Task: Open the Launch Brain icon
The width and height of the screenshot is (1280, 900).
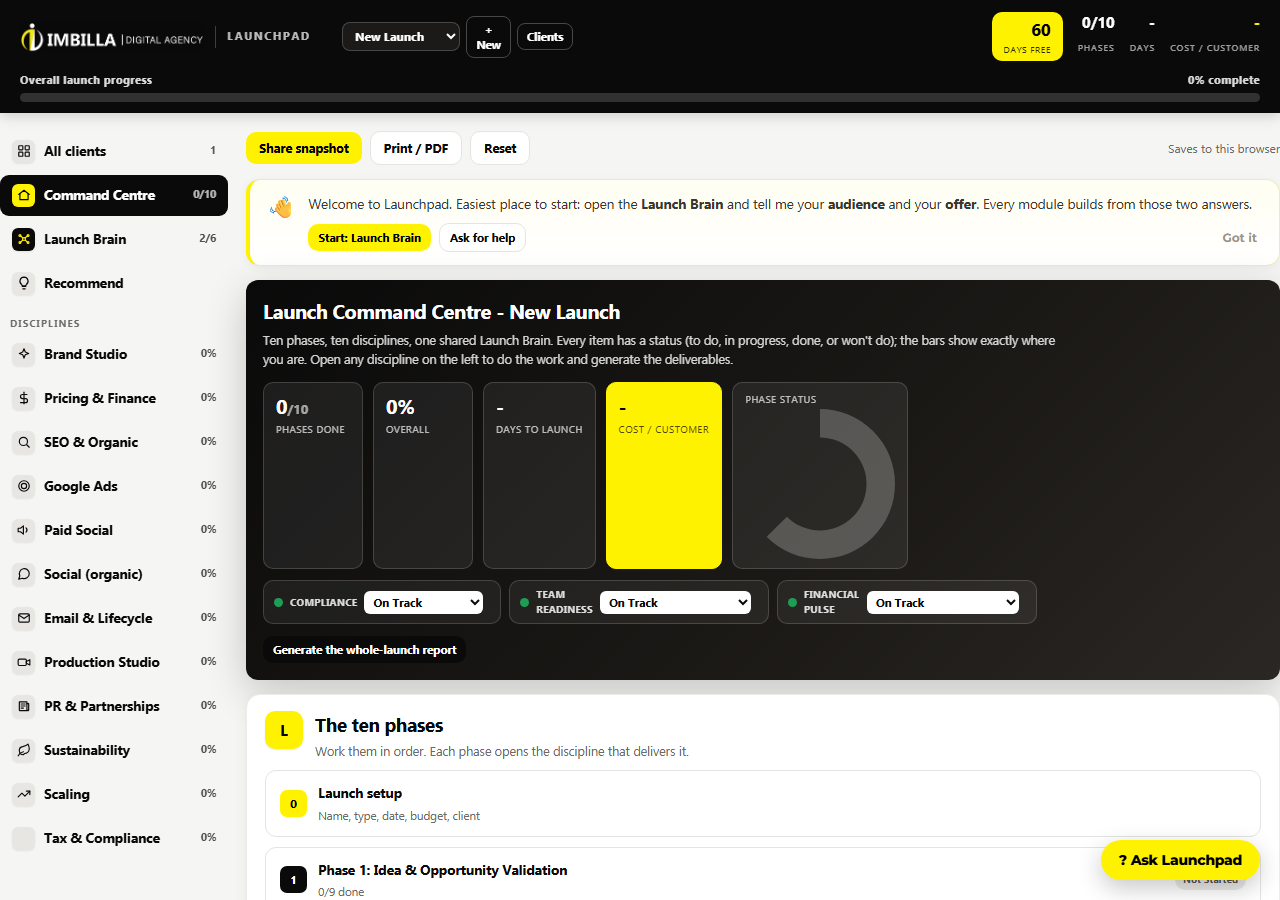Action: click(23, 239)
